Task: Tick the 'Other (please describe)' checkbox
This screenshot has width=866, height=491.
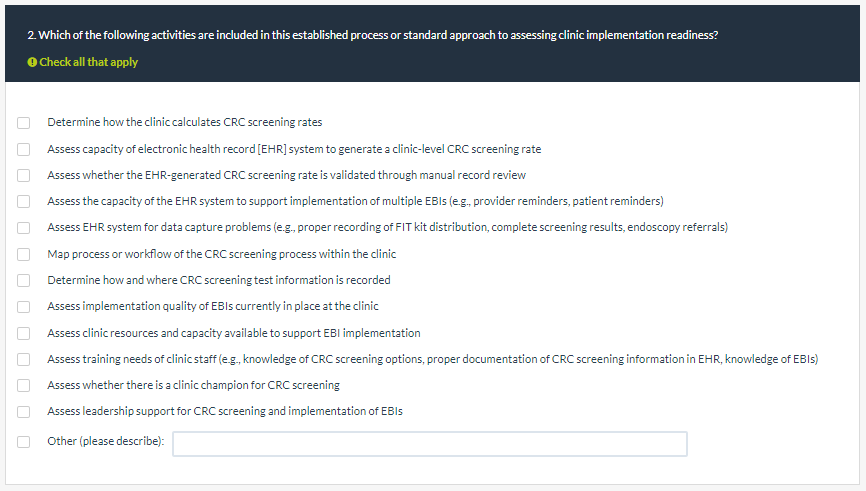Action: (23, 441)
